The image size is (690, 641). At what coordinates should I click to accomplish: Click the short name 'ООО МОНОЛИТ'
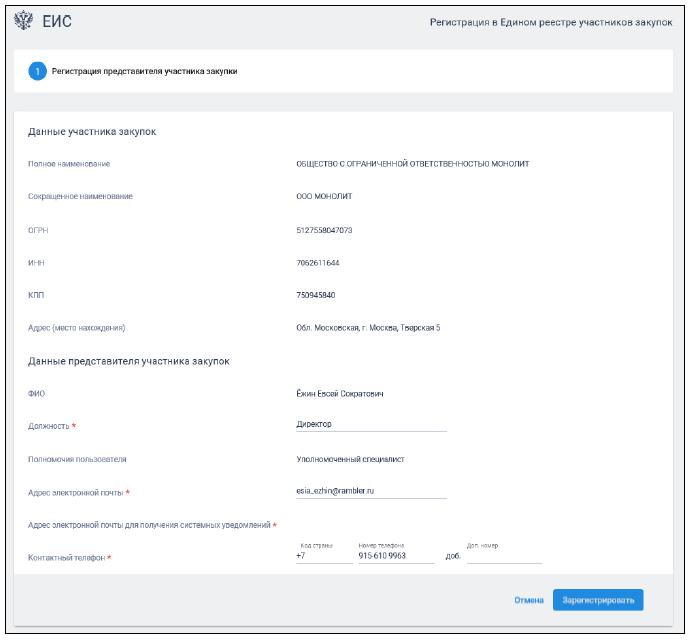[324, 196]
